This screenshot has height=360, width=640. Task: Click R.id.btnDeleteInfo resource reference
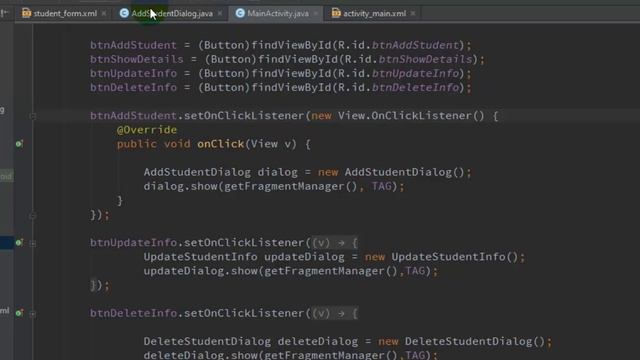pos(398,87)
